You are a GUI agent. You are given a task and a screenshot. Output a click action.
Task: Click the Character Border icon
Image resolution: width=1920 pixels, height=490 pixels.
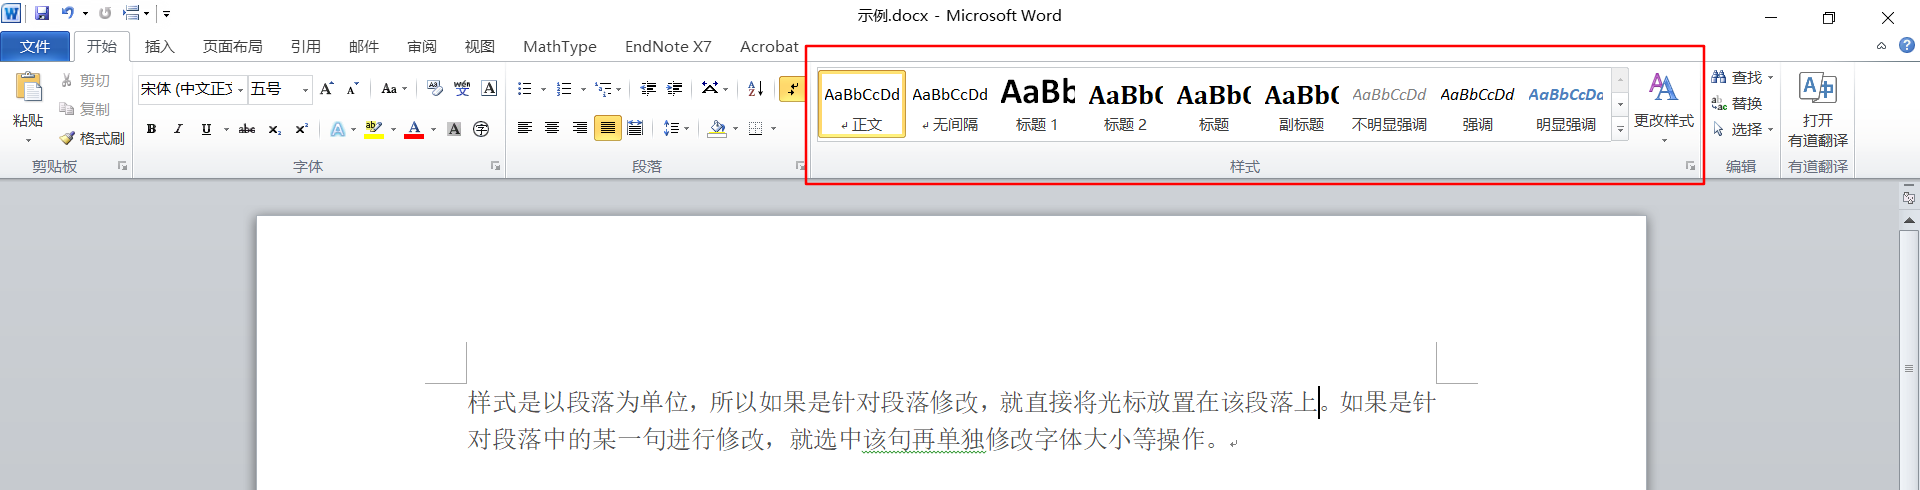pos(489,89)
